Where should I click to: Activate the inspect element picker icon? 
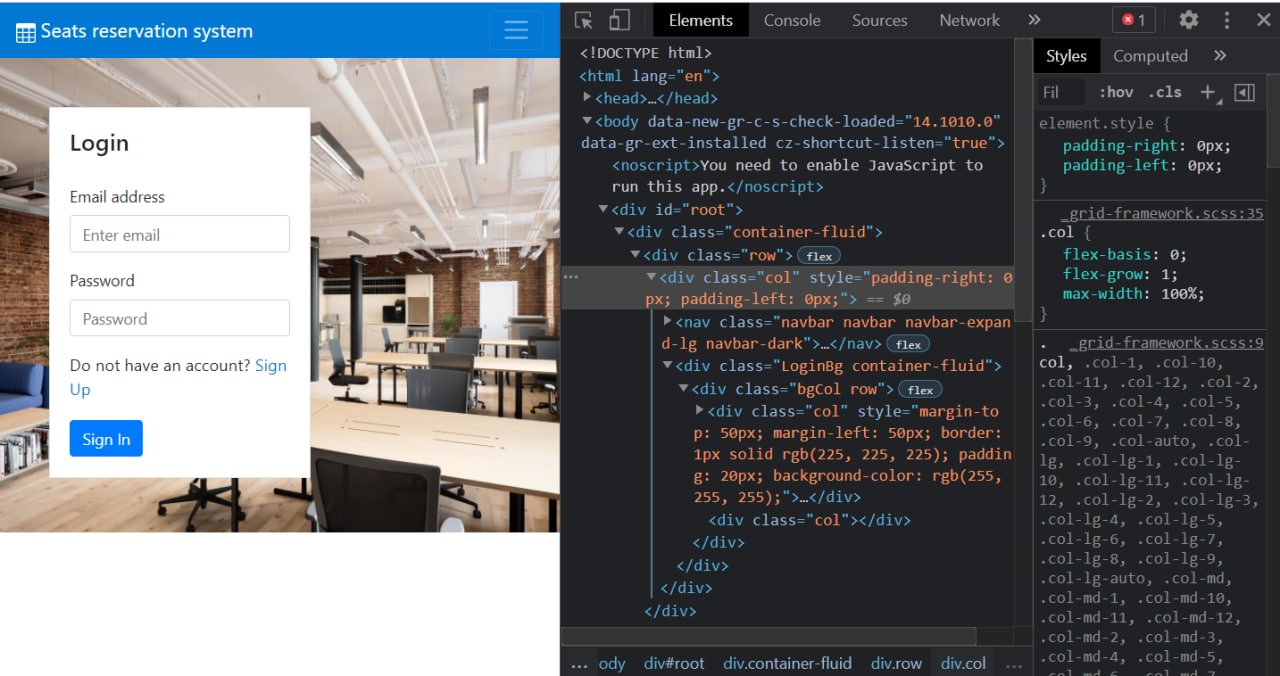tap(584, 20)
